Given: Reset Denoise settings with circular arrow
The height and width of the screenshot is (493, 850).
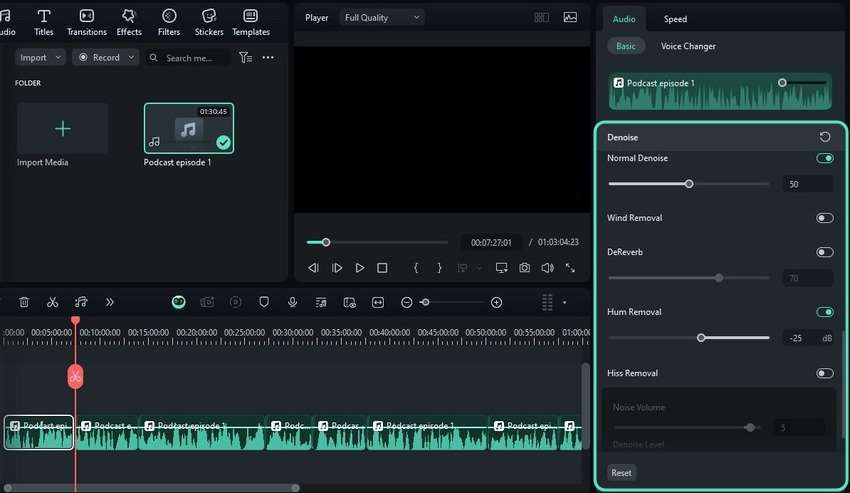Looking at the screenshot, I should point(825,137).
